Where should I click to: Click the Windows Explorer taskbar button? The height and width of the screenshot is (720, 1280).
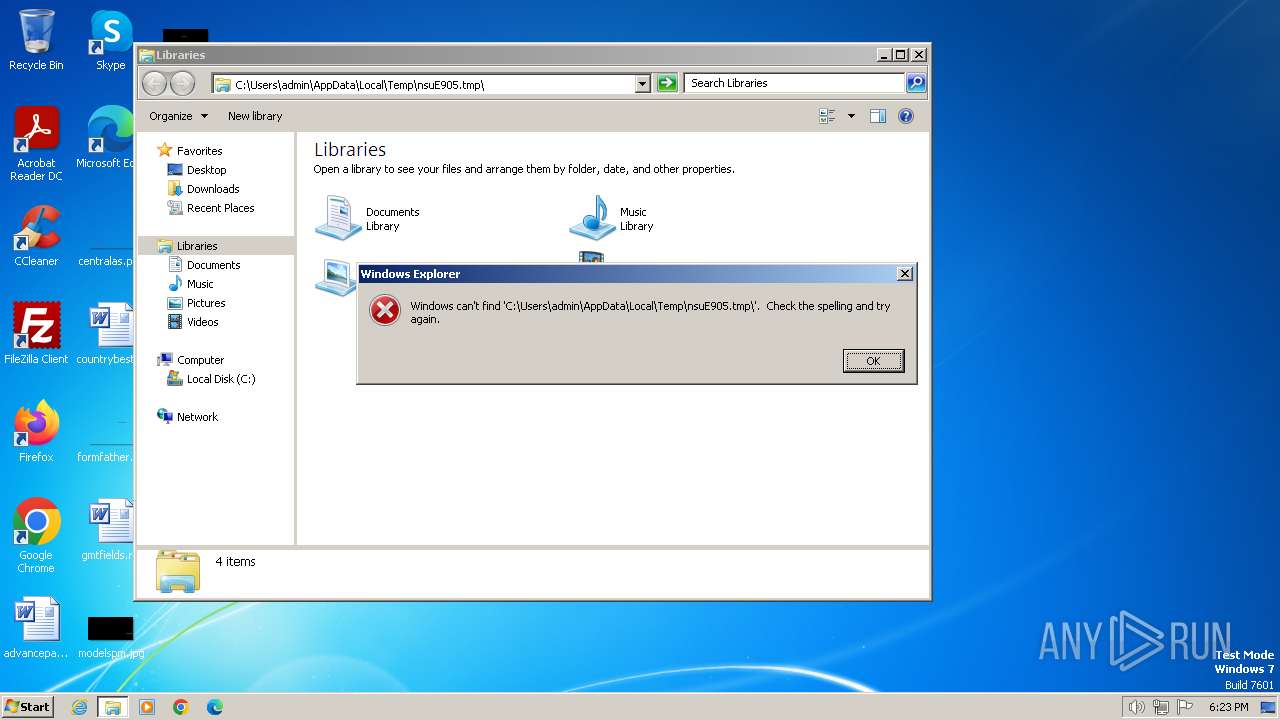pyautogui.click(x=113, y=707)
